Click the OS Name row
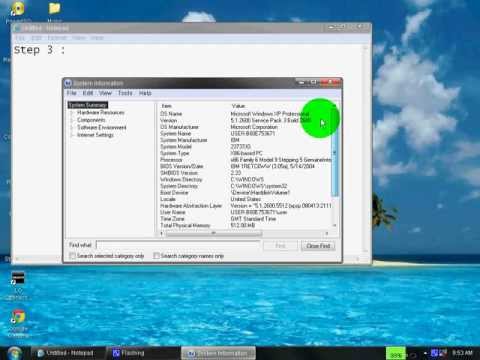 click(x=245, y=114)
